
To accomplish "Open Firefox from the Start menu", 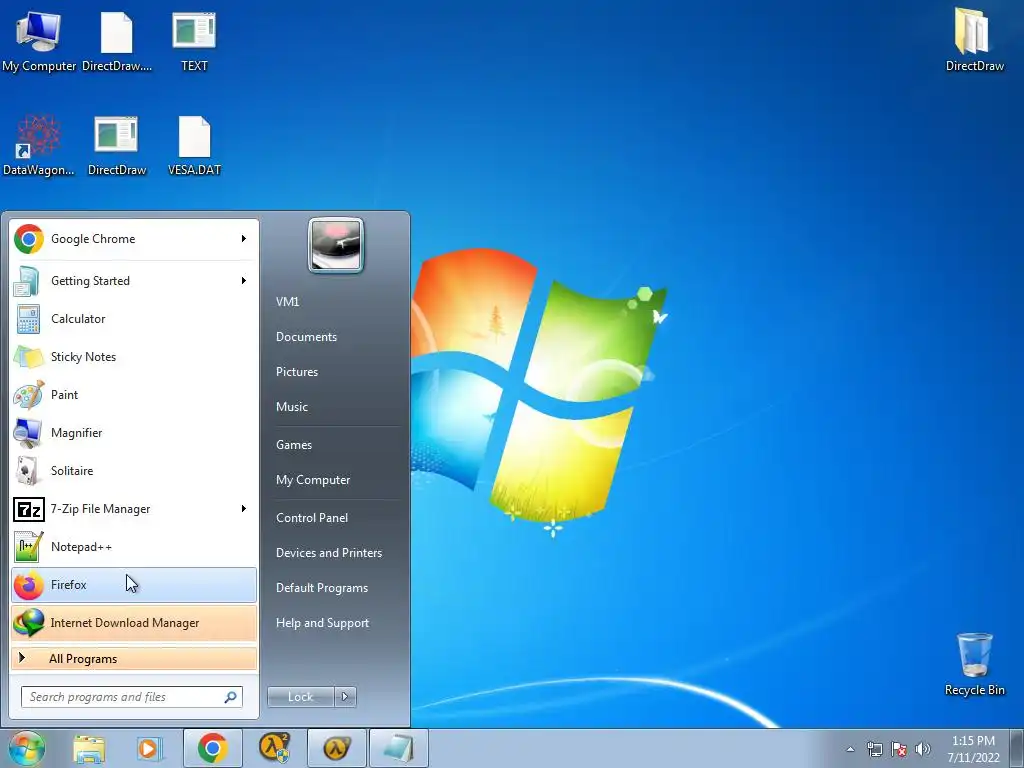I will coord(134,584).
